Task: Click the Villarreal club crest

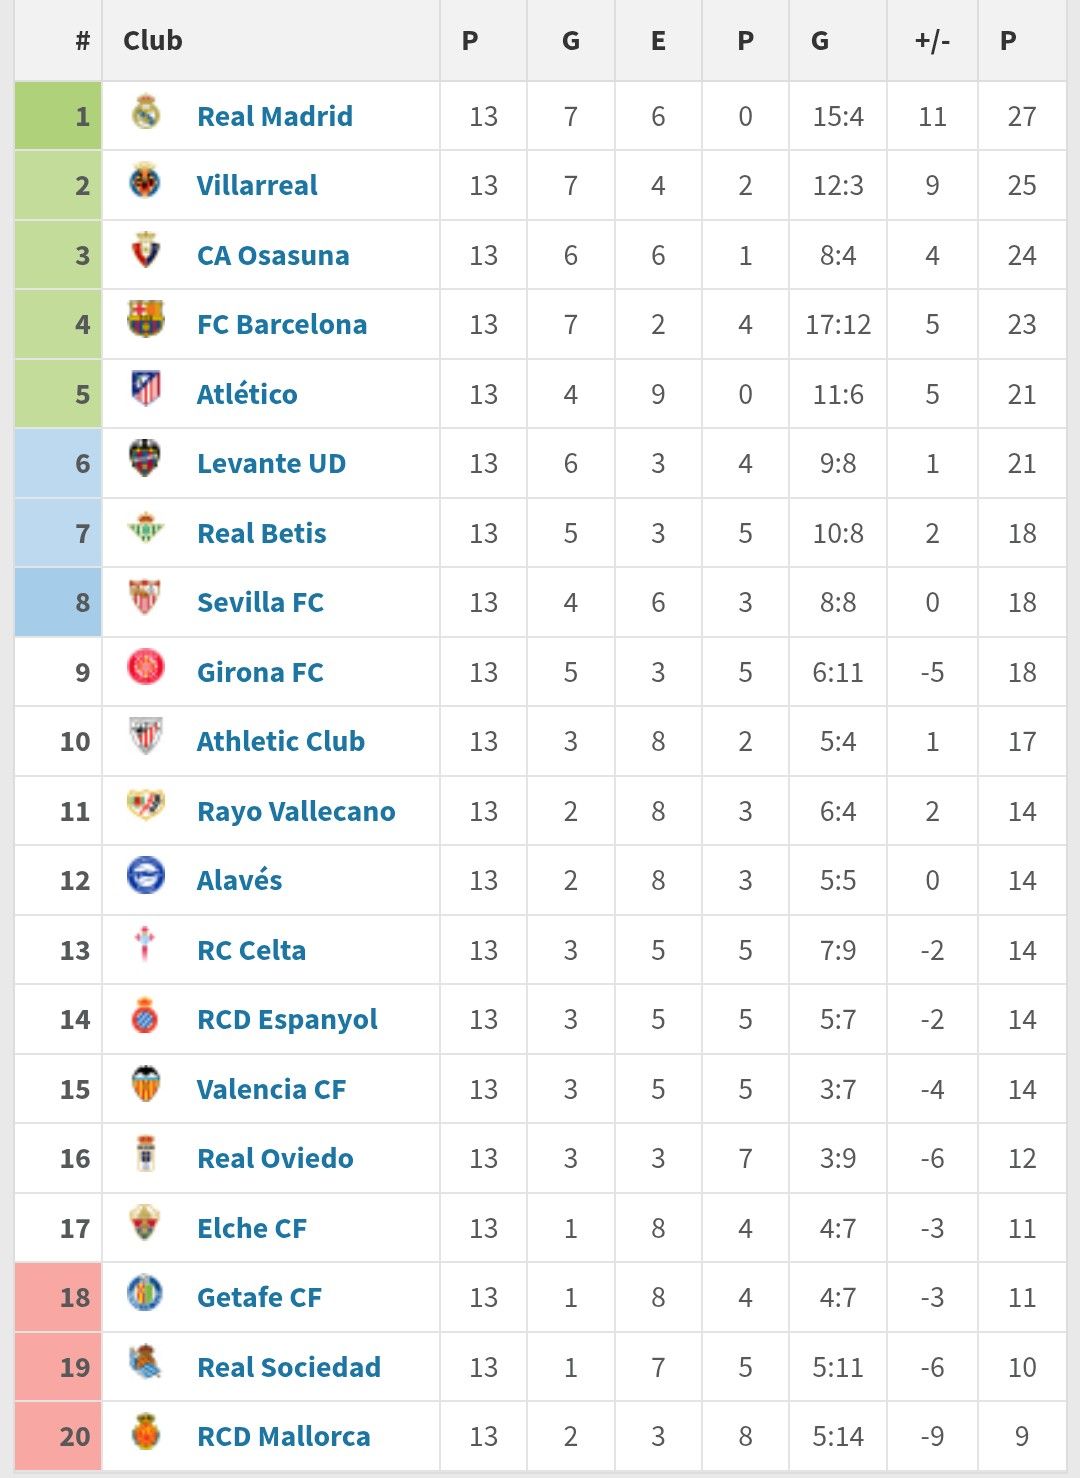Action: click(146, 182)
